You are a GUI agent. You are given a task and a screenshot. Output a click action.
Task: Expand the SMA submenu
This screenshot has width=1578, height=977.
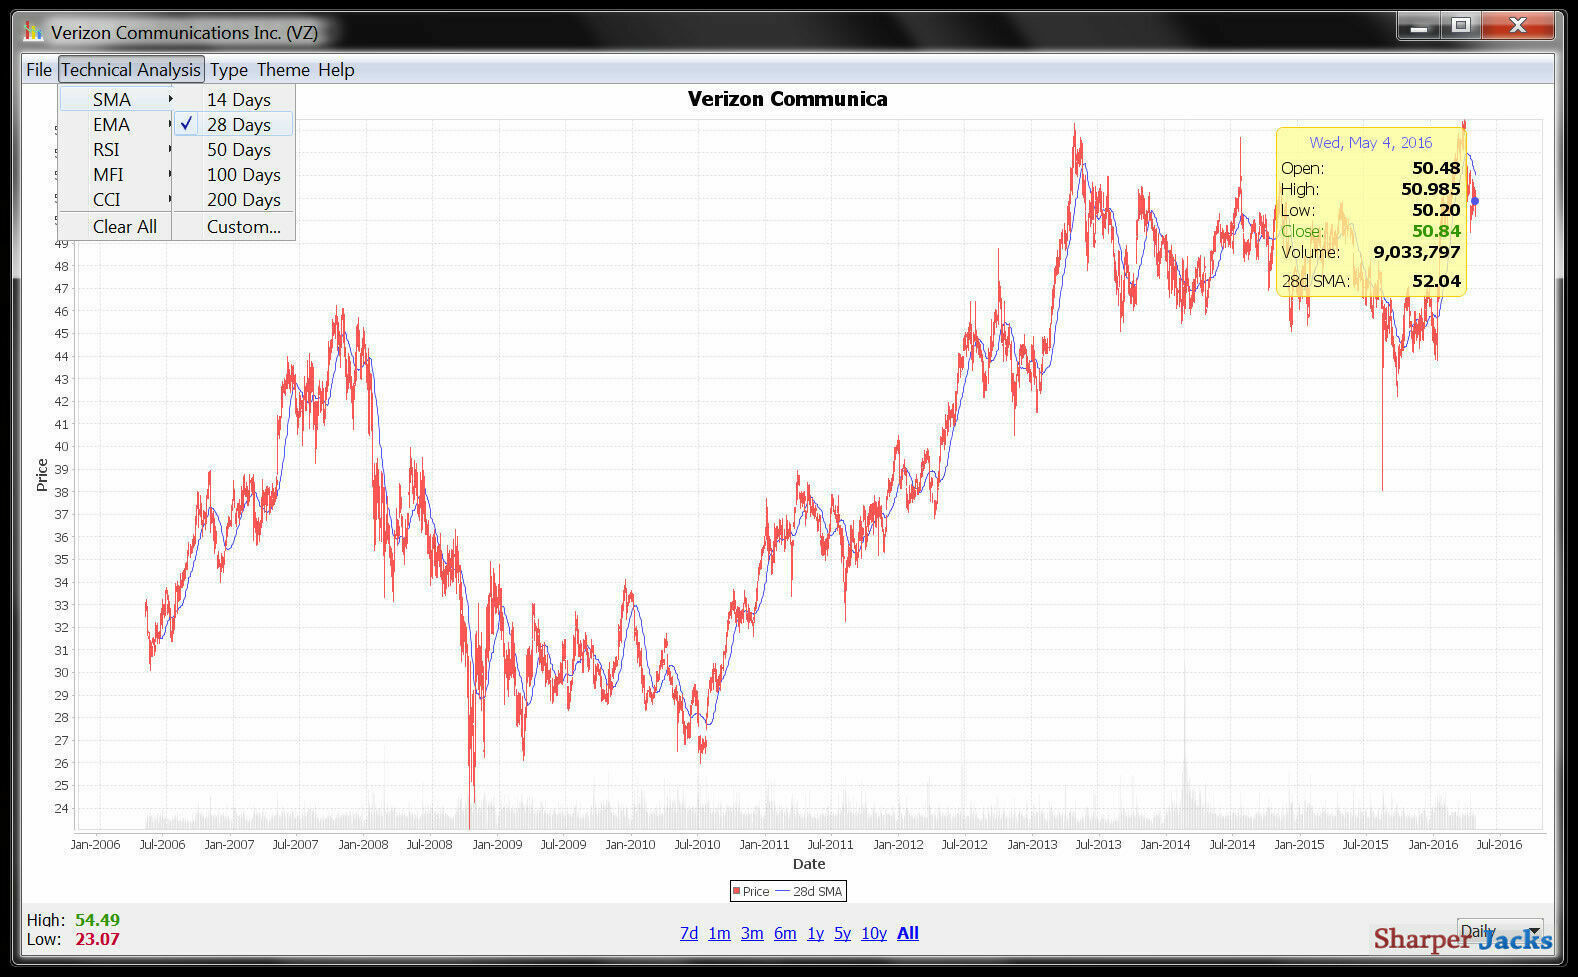pos(116,99)
